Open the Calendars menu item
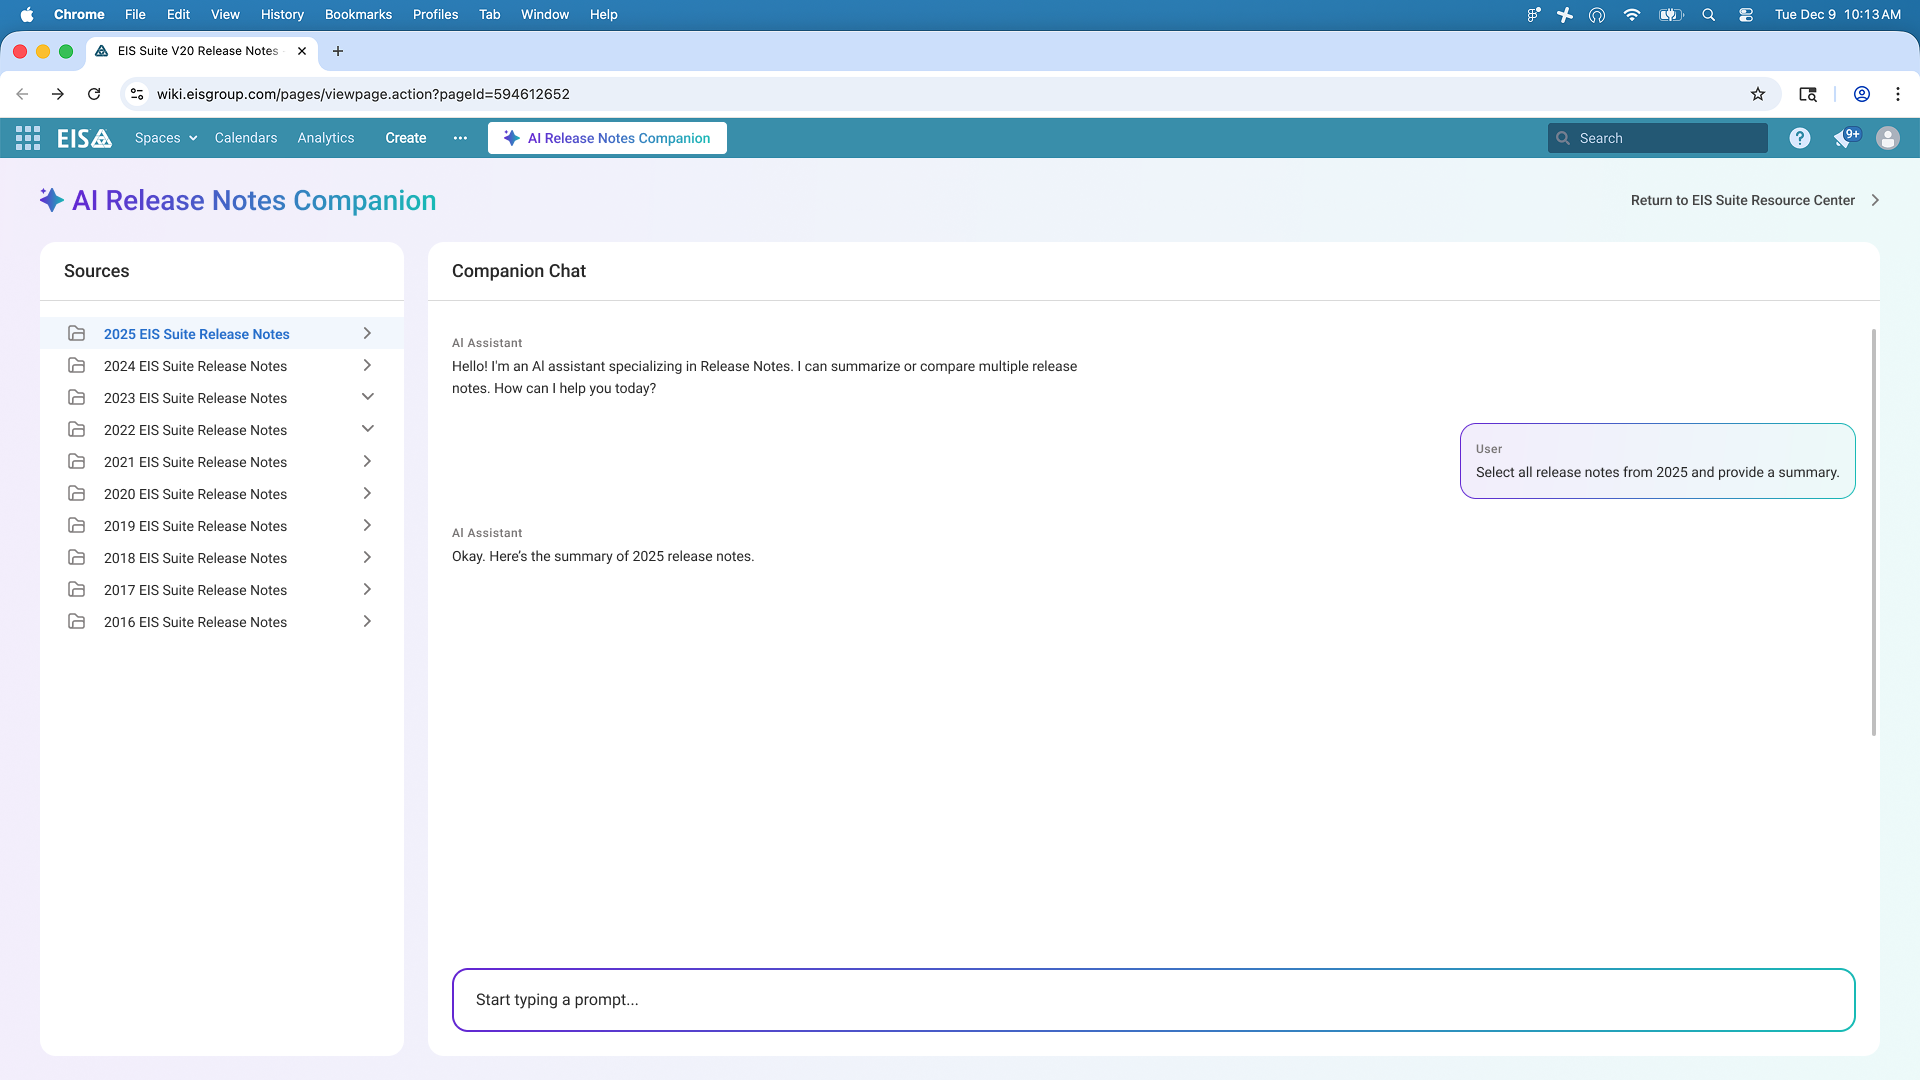This screenshot has width=1920, height=1080. click(245, 138)
